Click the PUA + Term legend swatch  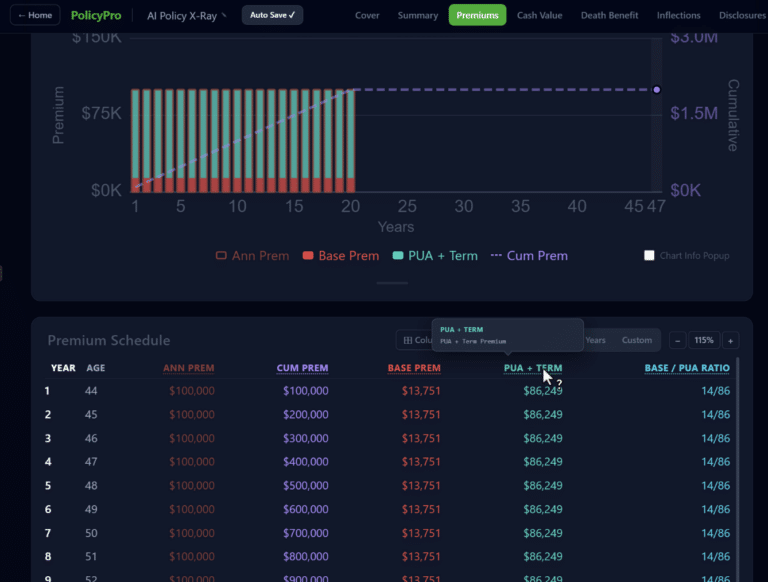[x=399, y=256]
